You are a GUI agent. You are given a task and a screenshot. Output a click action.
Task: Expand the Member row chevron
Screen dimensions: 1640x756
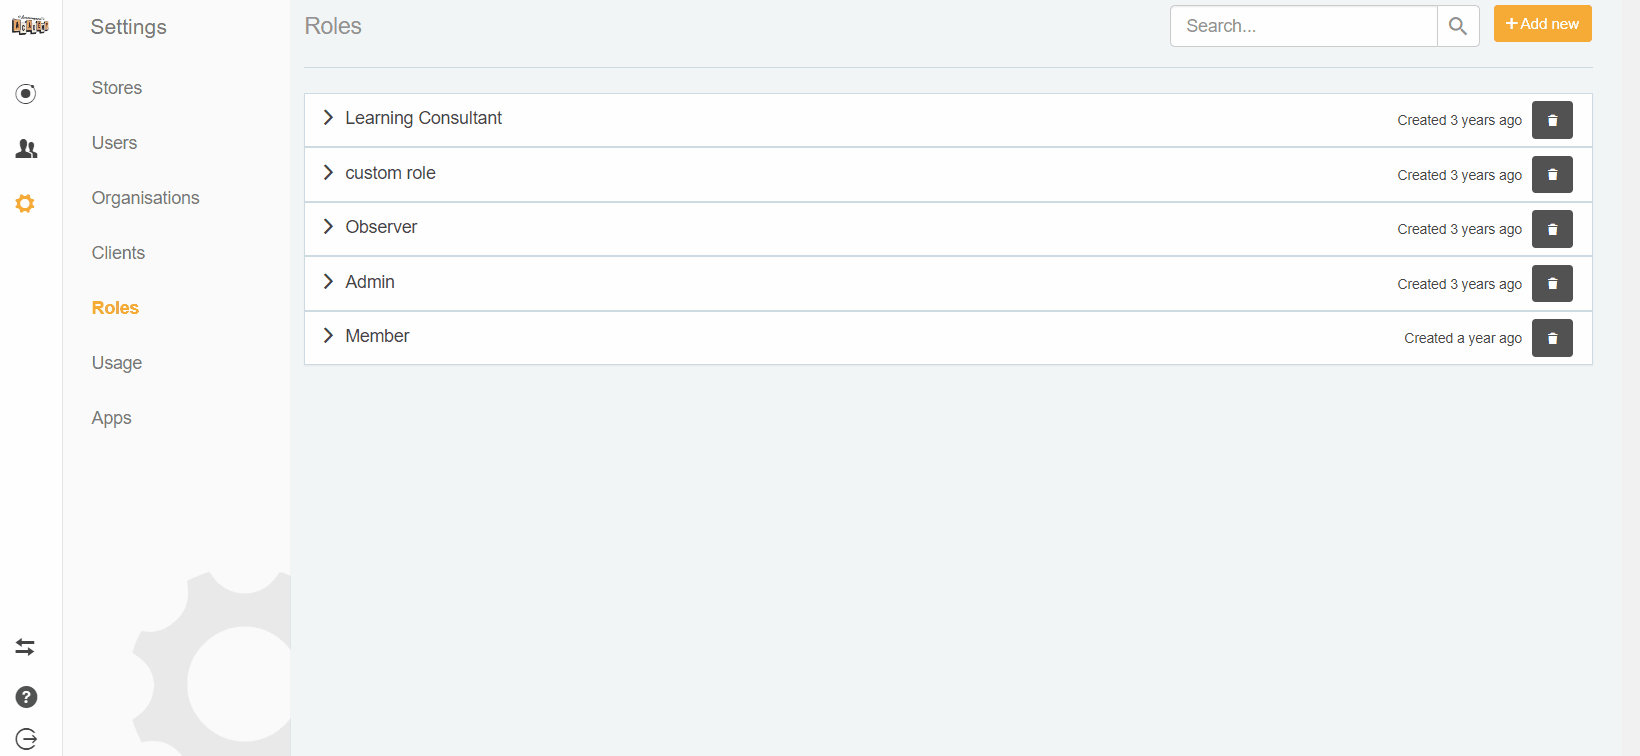[328, 336]
